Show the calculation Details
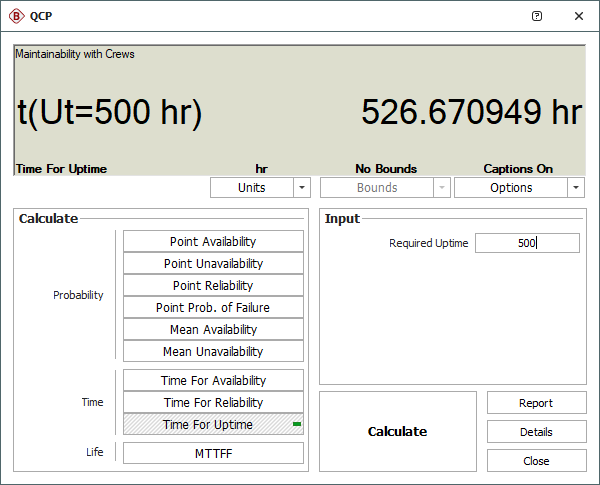This screenshot has height=485, width=600. pos(536,432)
